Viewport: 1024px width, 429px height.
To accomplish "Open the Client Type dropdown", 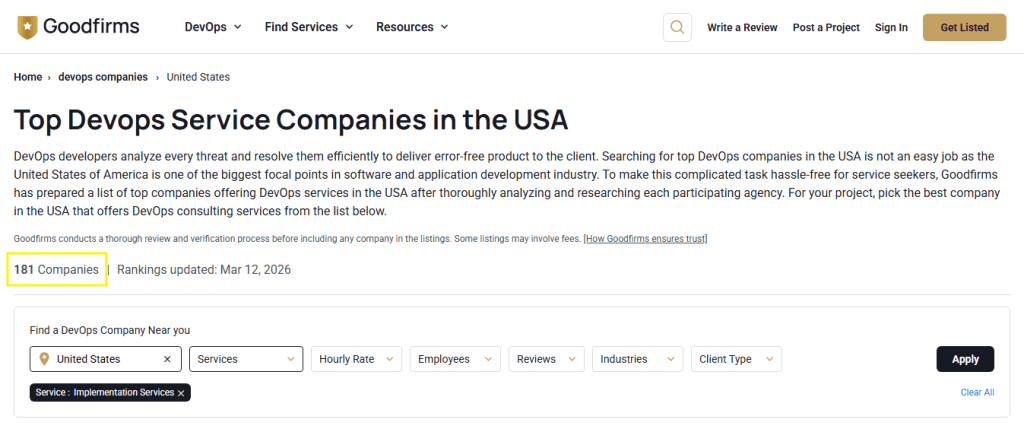I will point(736,359).
